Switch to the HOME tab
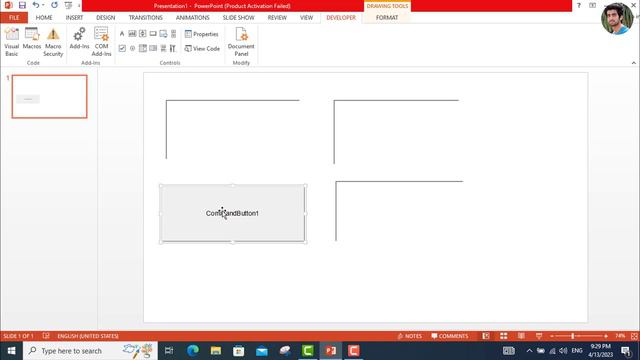Viewport: 640px width, 360px height. tap(44, 18)
